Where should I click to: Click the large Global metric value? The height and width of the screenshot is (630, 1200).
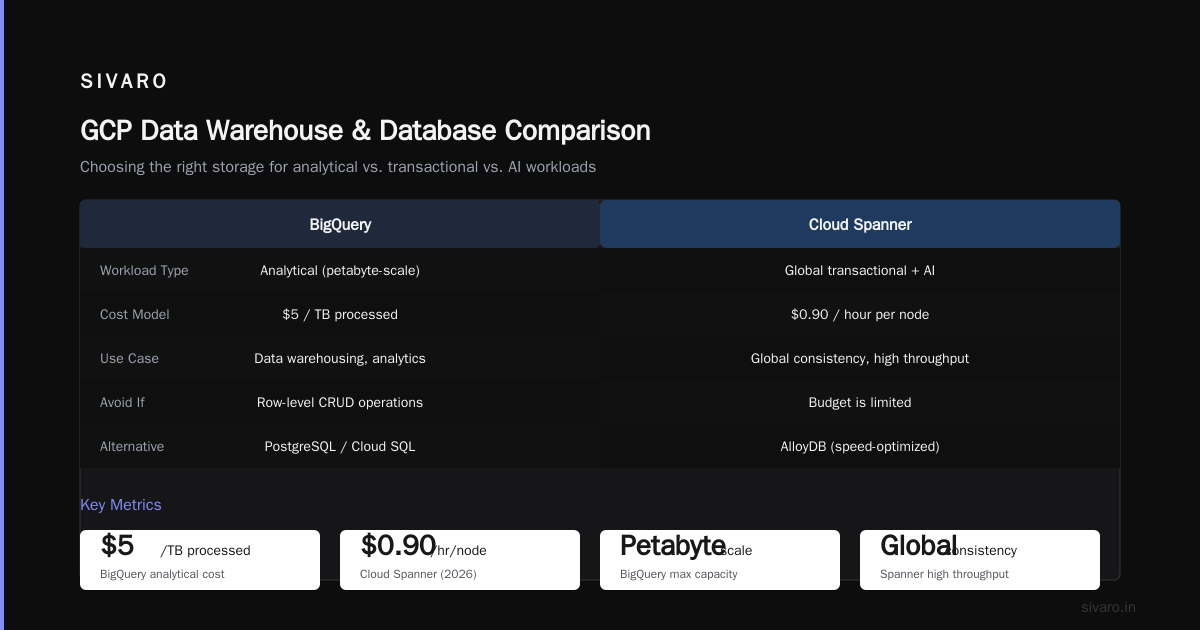pyautogui.click(x=918, y=546)
